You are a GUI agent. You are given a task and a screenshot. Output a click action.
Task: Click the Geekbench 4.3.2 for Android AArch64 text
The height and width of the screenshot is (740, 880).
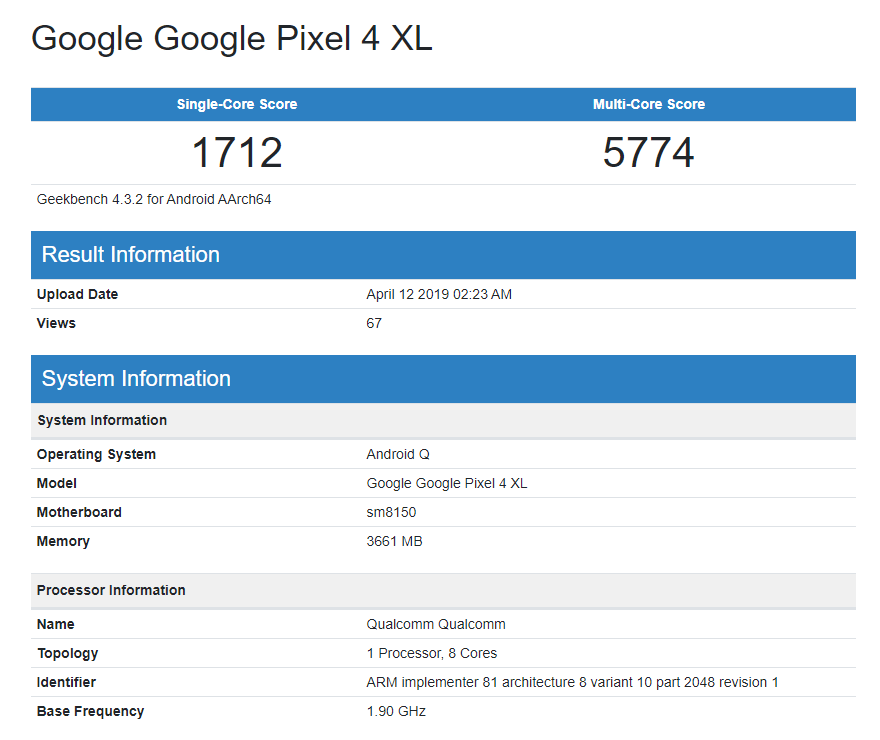(154, 199)
